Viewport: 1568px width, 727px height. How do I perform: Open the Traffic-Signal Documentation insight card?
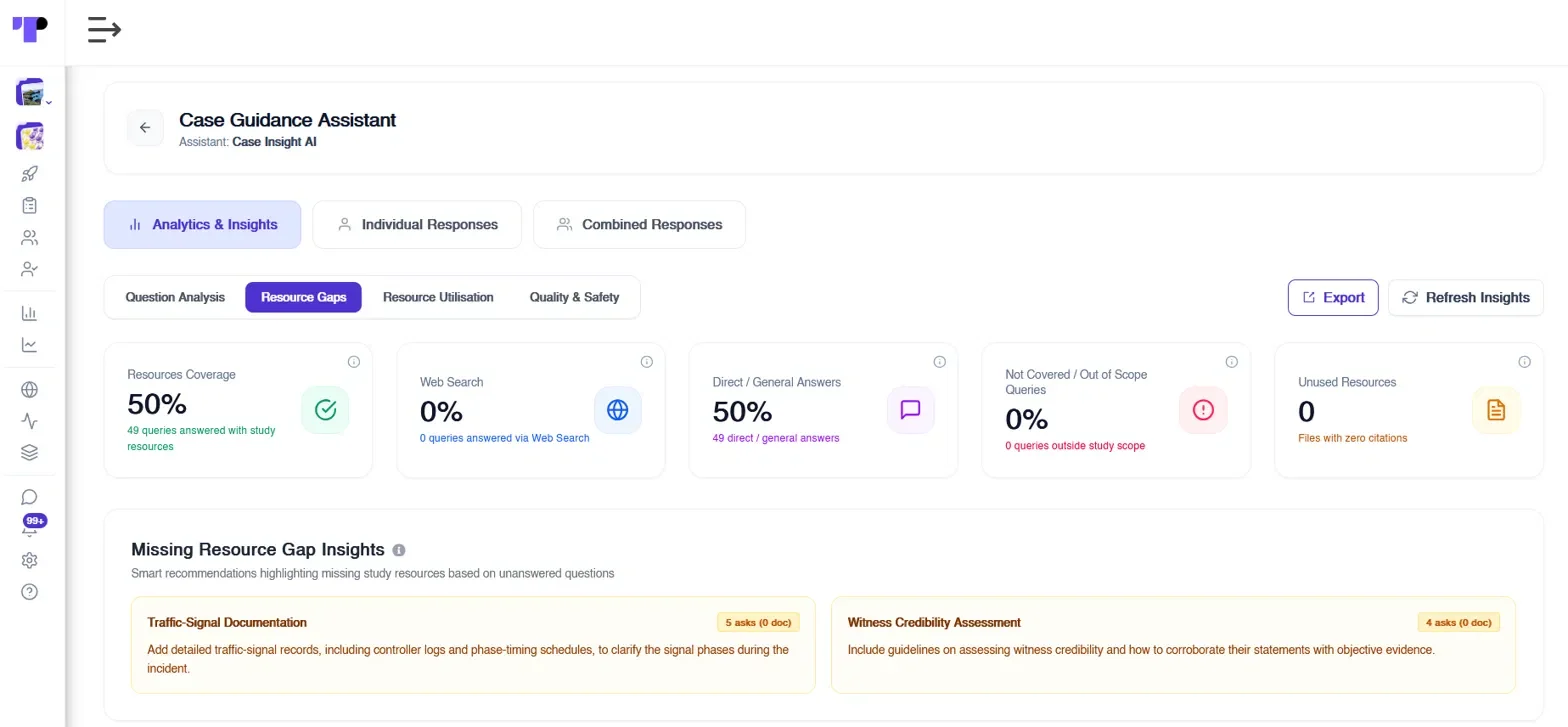pos(473,645)
